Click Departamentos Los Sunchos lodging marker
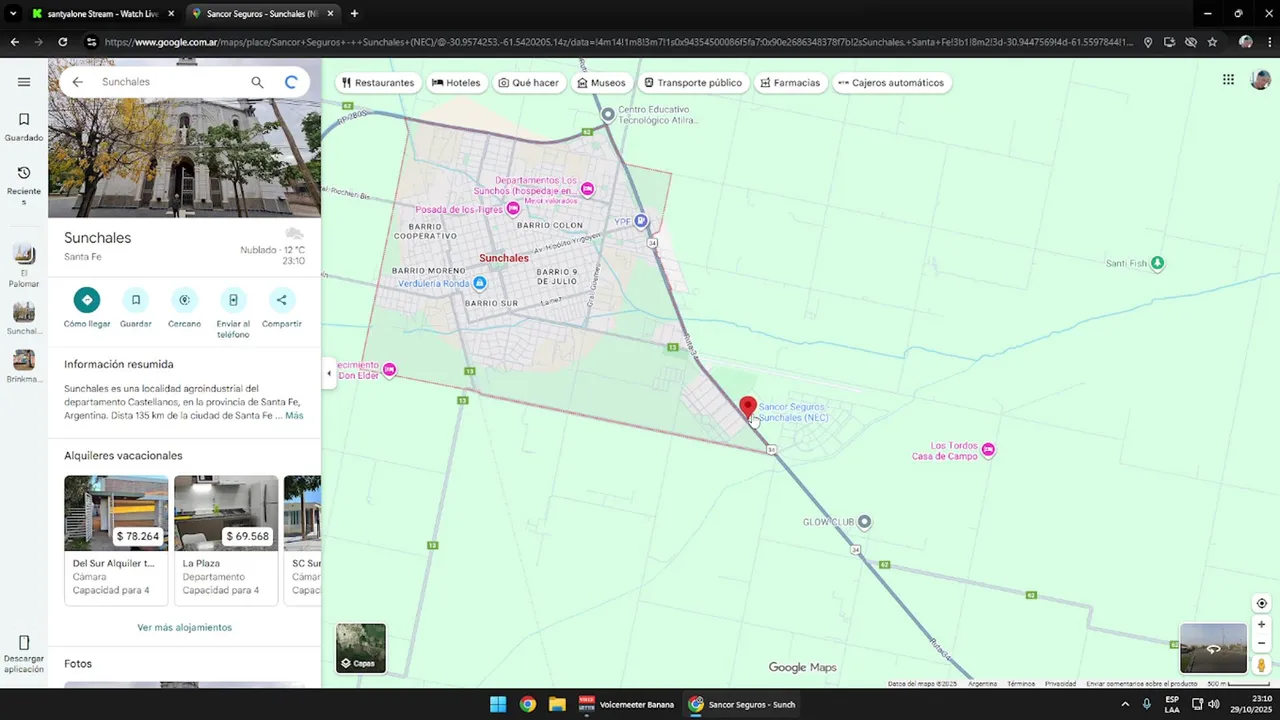The width and height of the screenshot is (1280, 720). [588, 188]
